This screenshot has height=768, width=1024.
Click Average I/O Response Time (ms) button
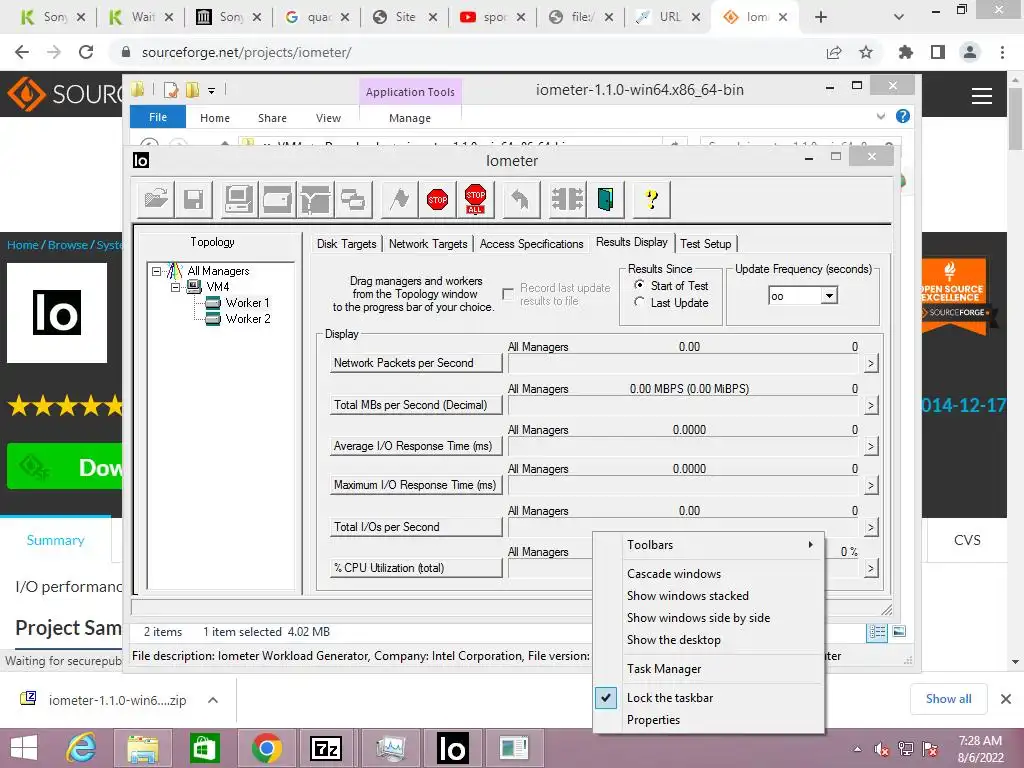(416, 446)
